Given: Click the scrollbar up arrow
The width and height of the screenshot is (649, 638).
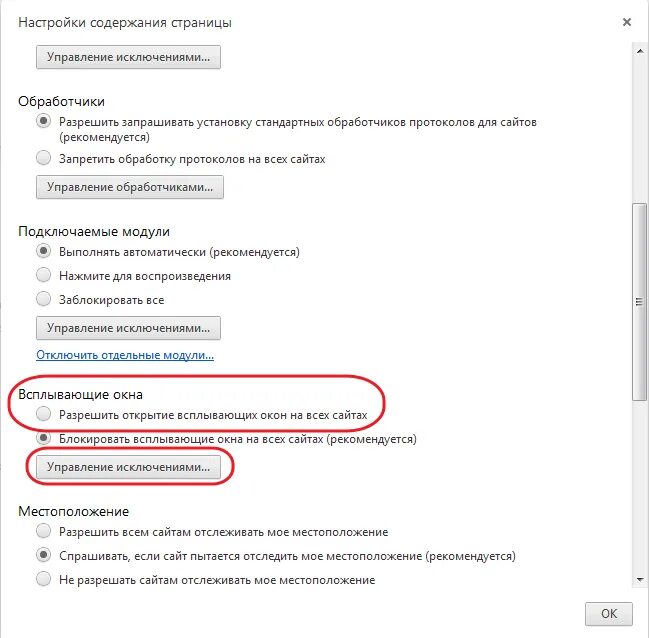Looking at the screenshot, I should [640, 51].
